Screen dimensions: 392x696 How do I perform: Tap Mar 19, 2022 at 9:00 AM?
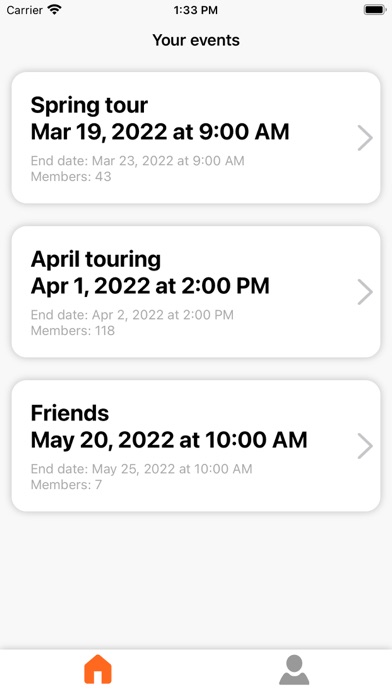pyautogui.click(x=160, y=132)
